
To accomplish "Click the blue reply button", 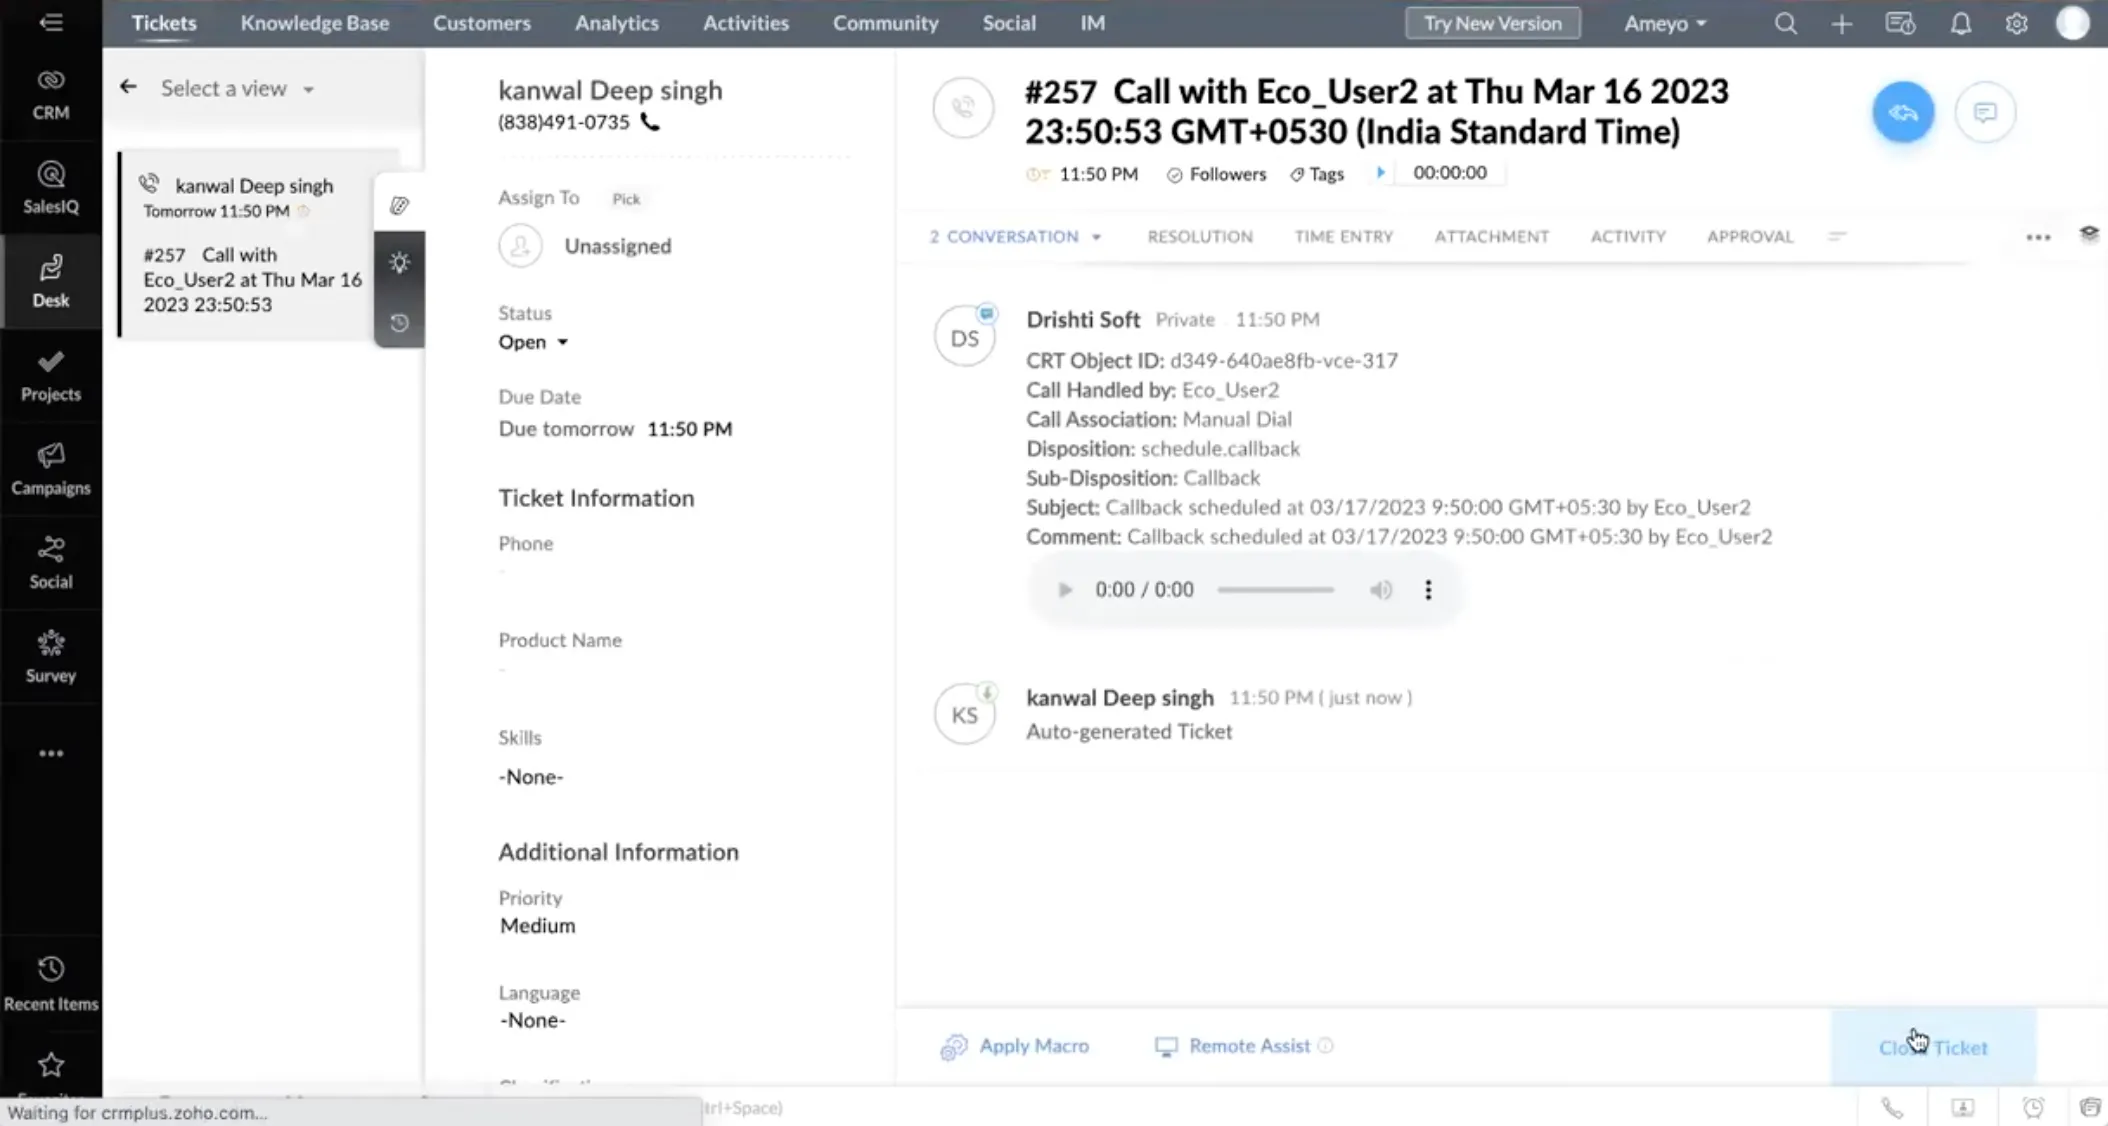I will (1902, 112).
